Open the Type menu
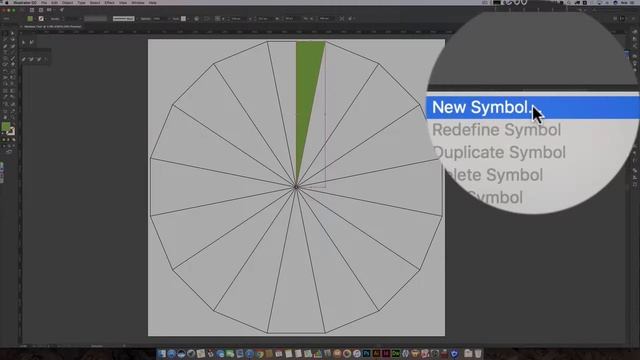Image resolution: width=640 pixels, height=360 pixels. tap(82, 2)
